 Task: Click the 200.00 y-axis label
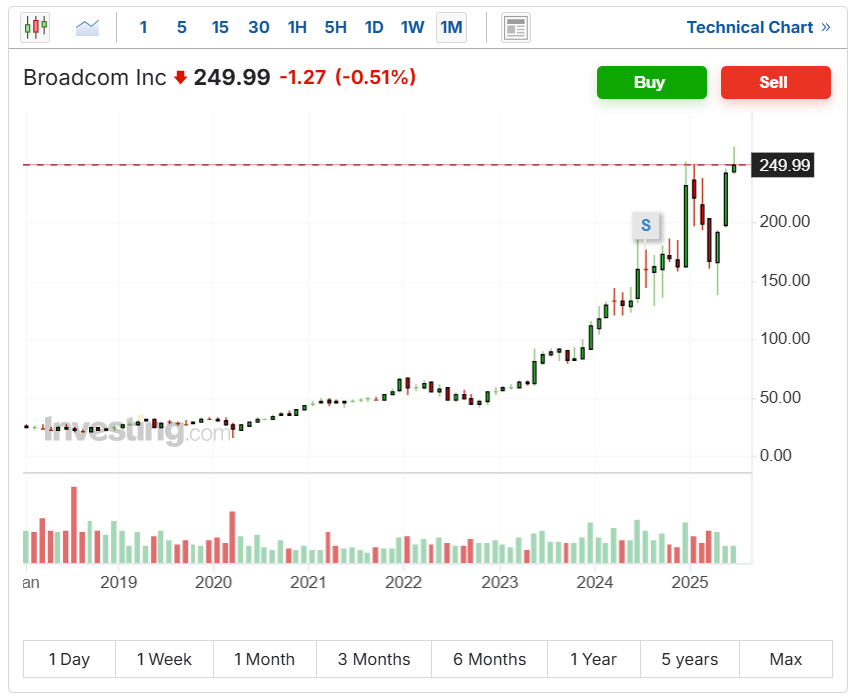tap(785, 222)
